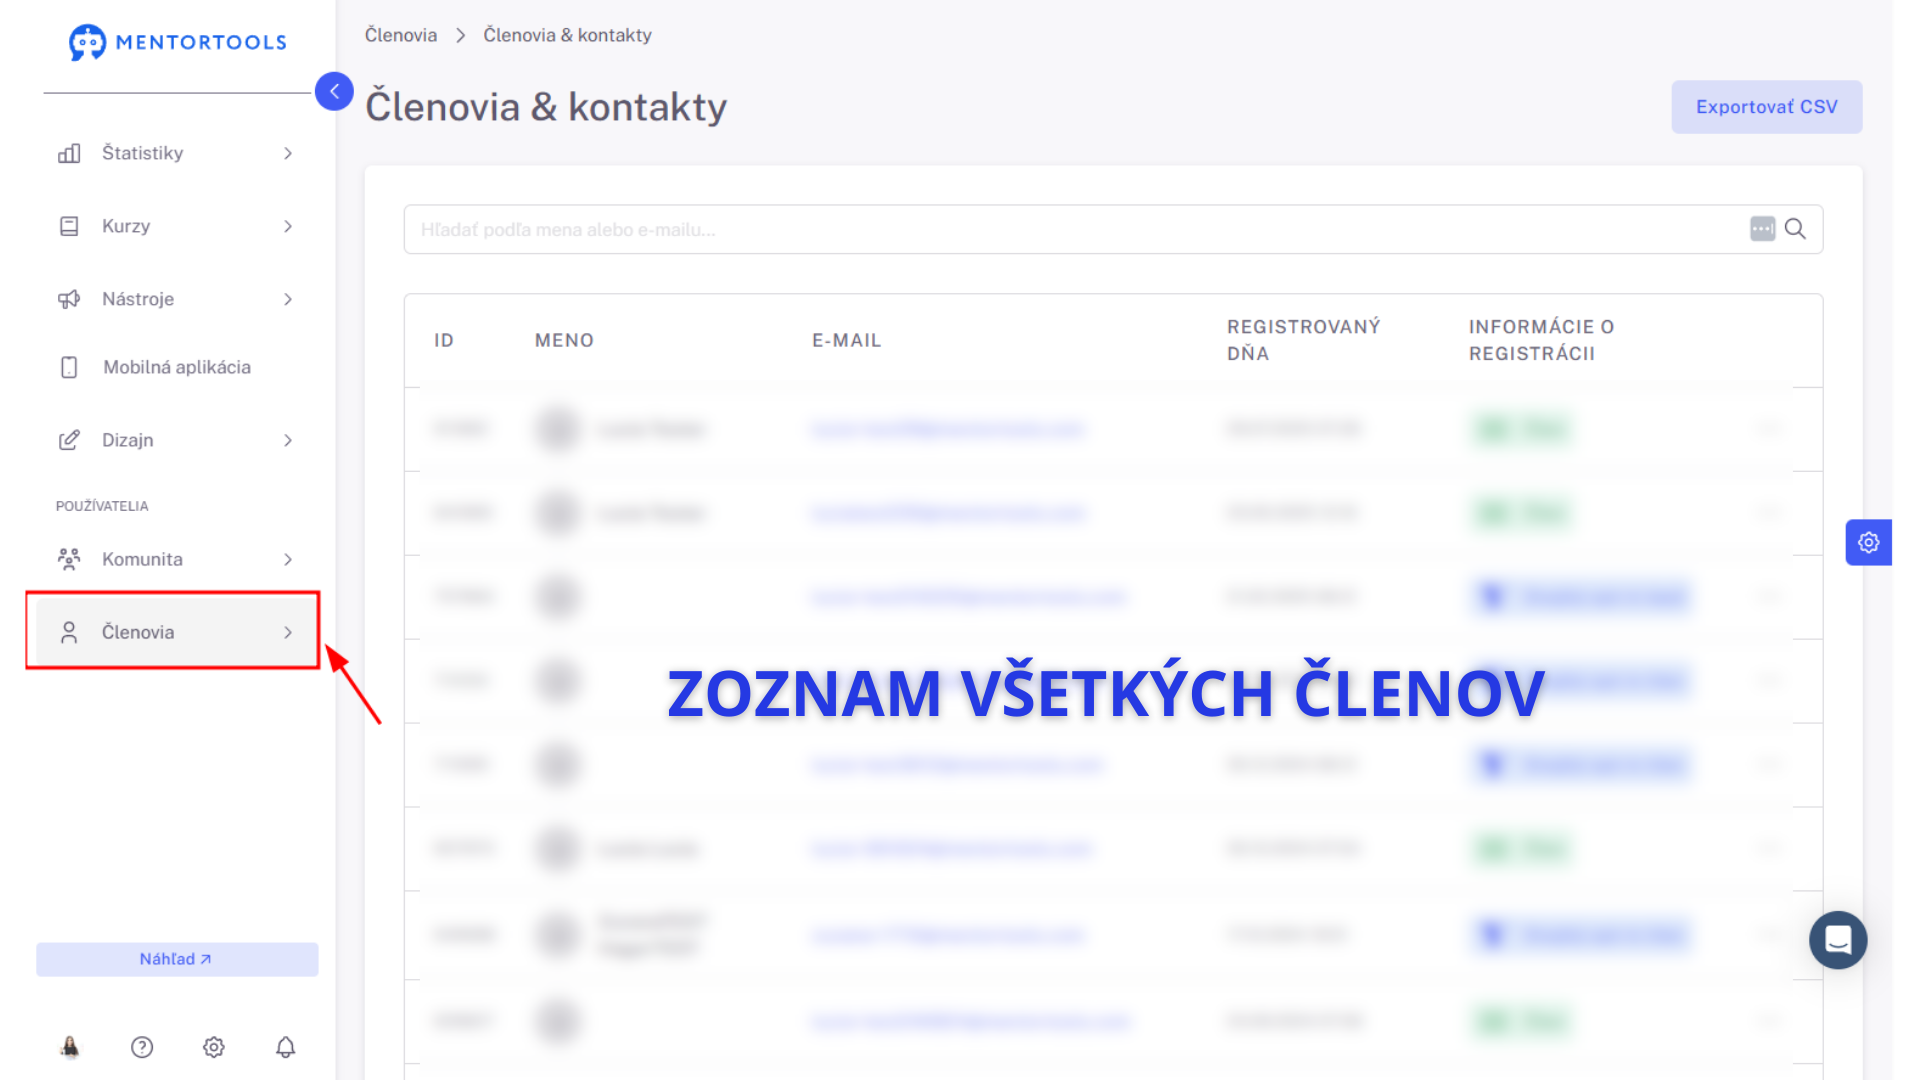
Task: Expand the Štatistiky menu chevron
Action: (x=288, y=153)
